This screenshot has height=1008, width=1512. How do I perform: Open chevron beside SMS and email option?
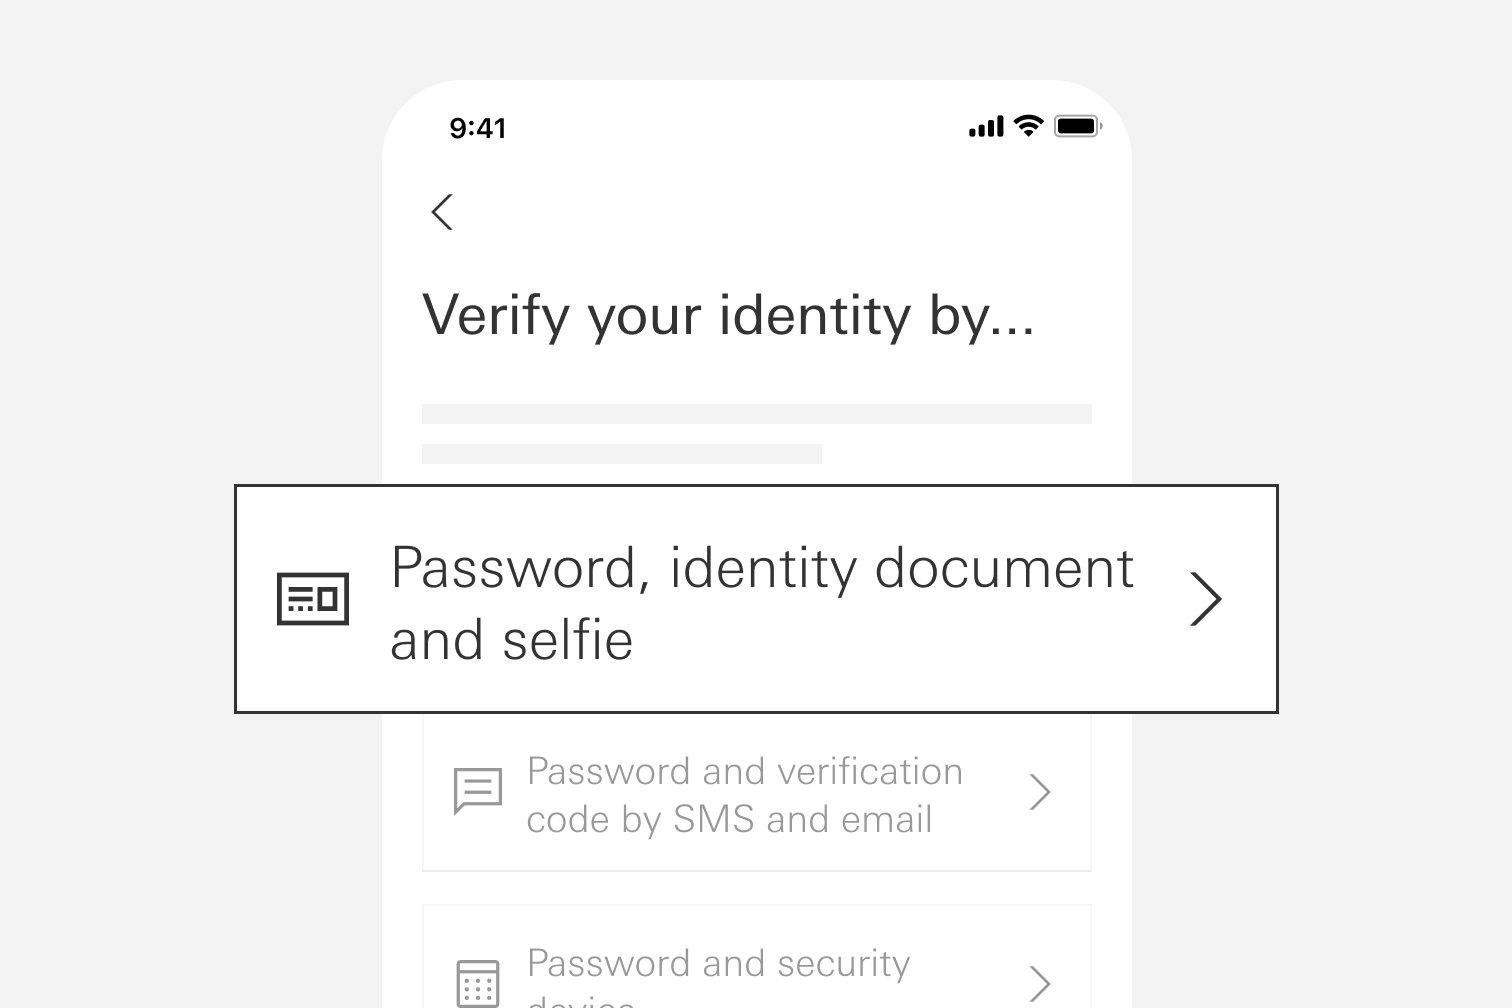click(x=1040, y=792)
